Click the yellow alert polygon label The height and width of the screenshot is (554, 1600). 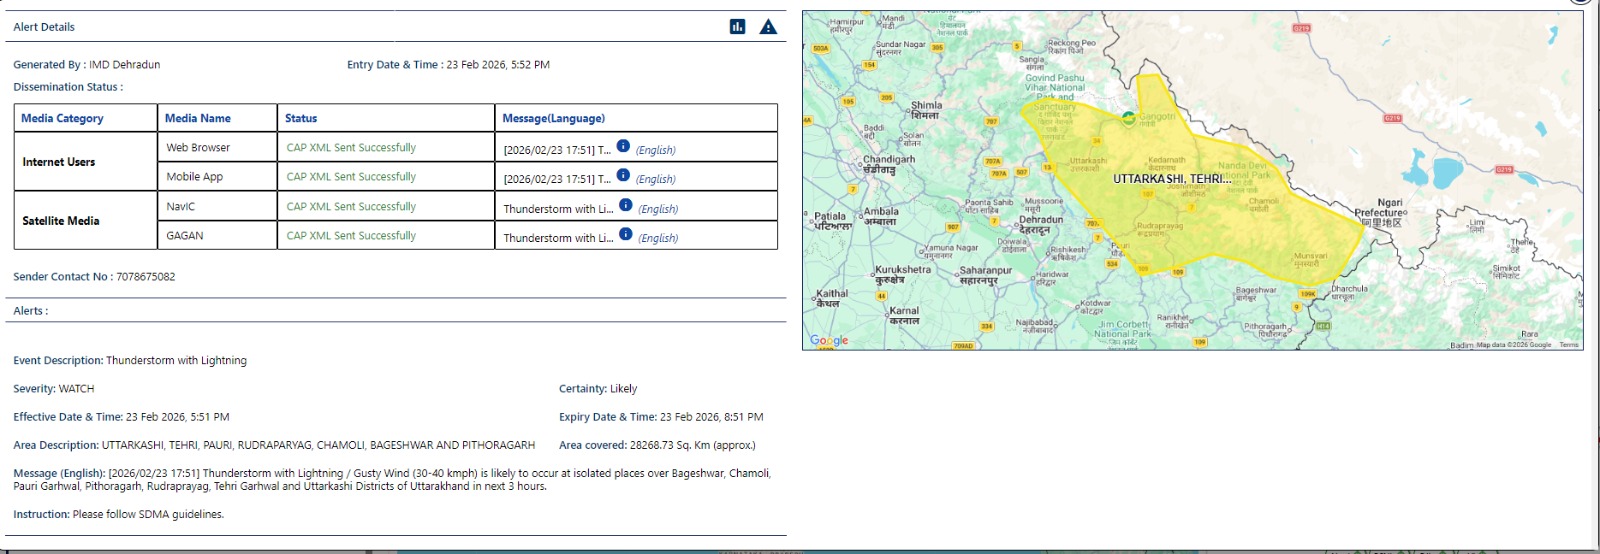coord(1168,179)
